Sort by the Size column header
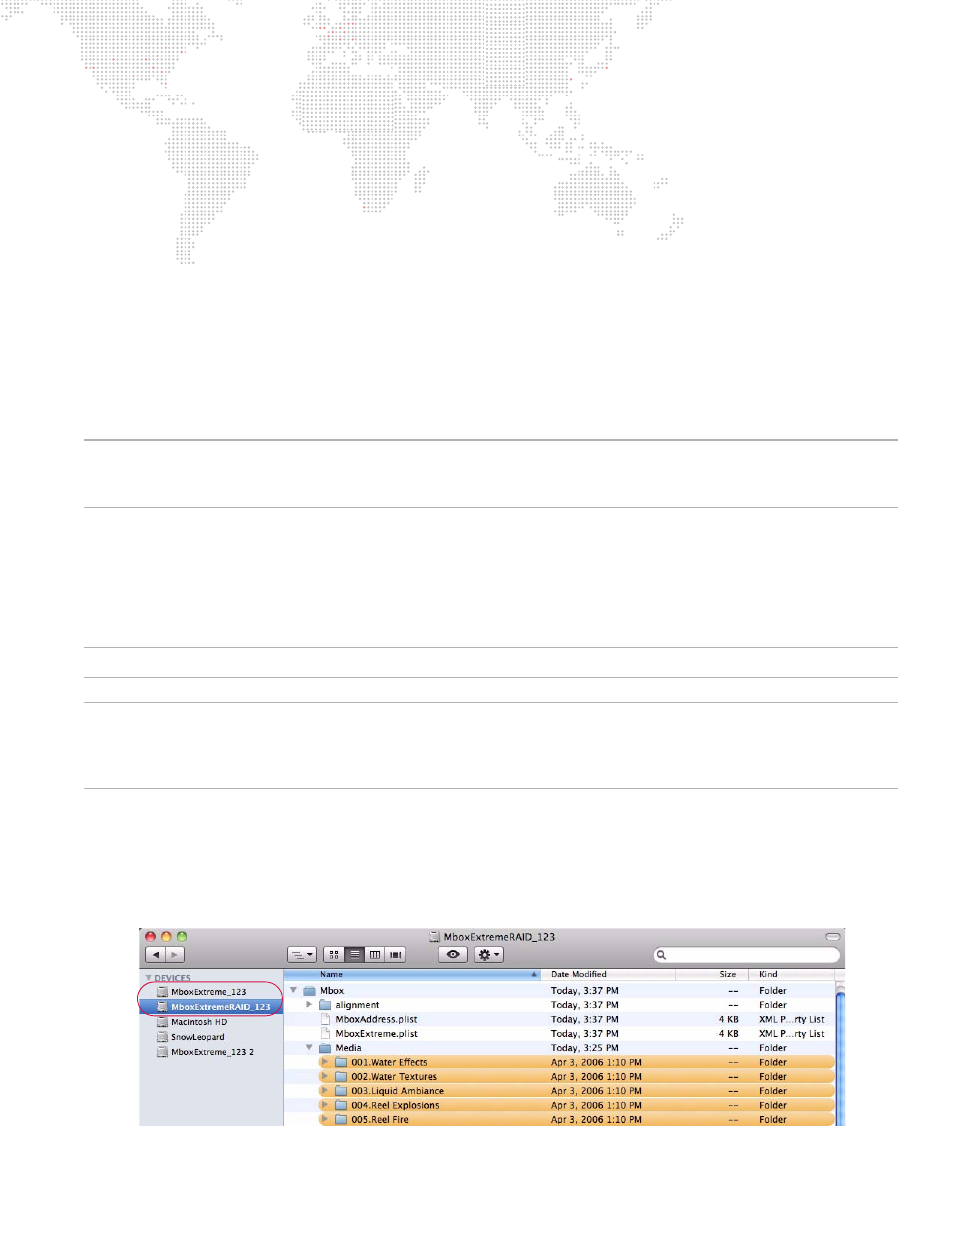The height and width of the screenshot is (1235, 954). 712,974
